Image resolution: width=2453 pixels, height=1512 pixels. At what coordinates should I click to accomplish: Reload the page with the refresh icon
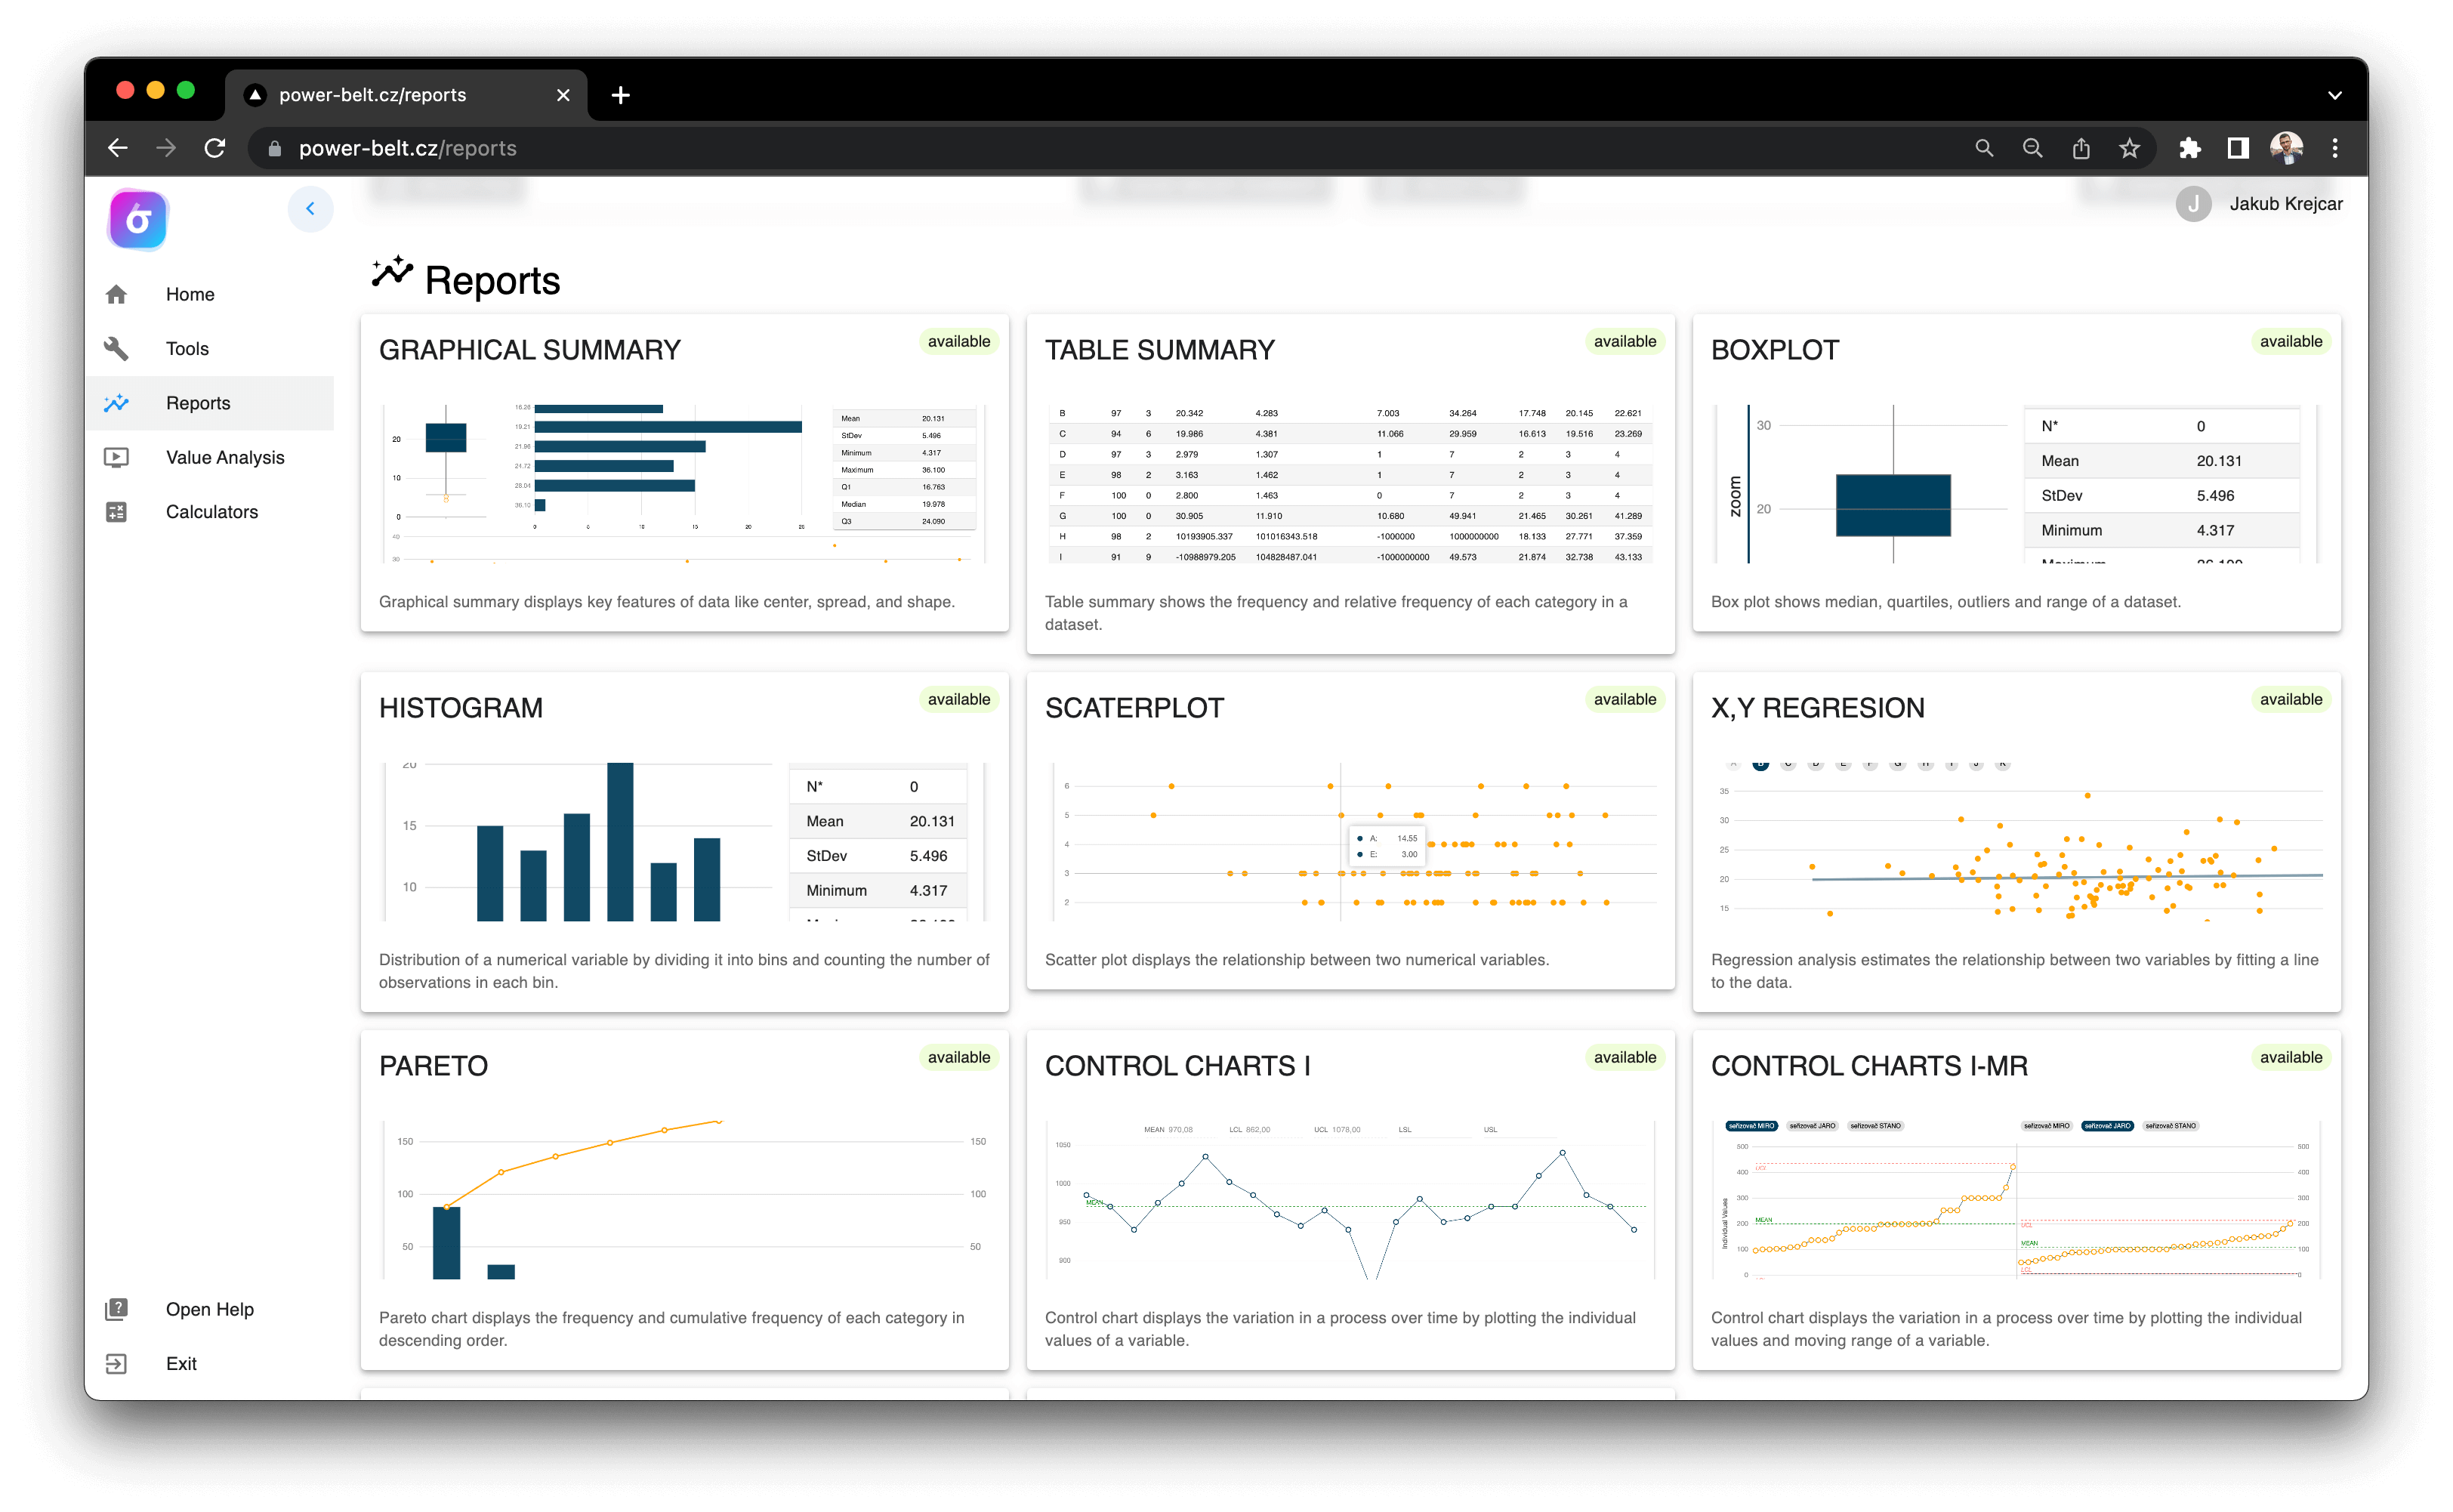215,148
